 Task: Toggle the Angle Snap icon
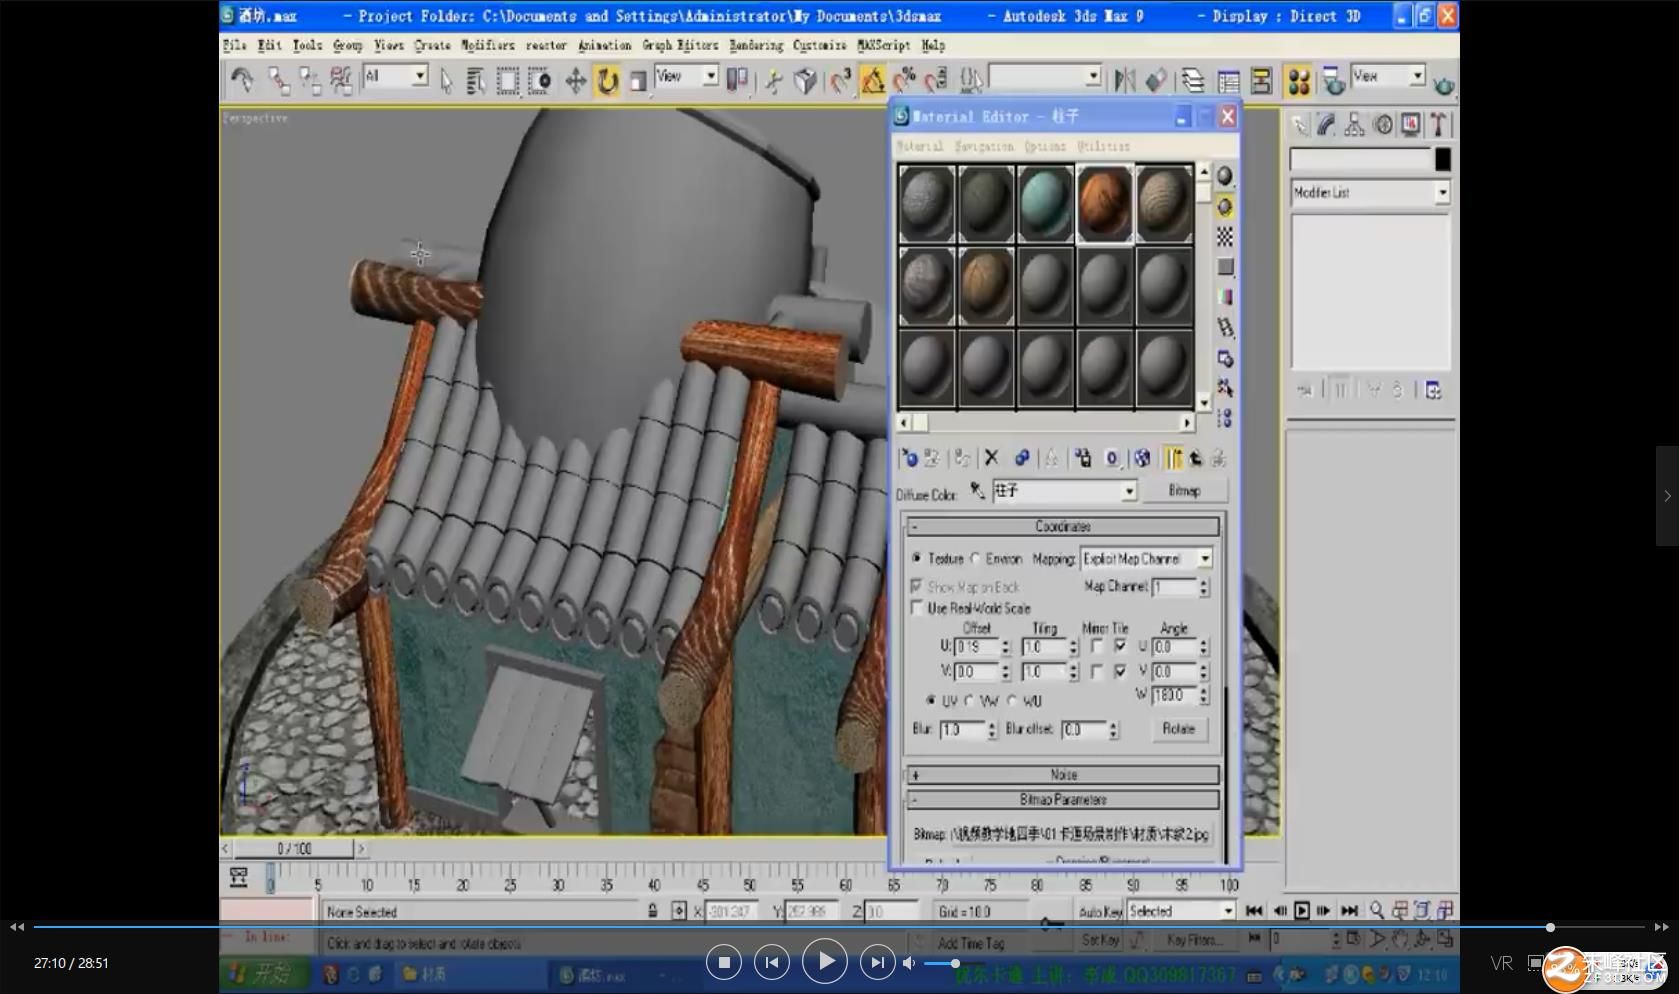click(x=873, y=80)
